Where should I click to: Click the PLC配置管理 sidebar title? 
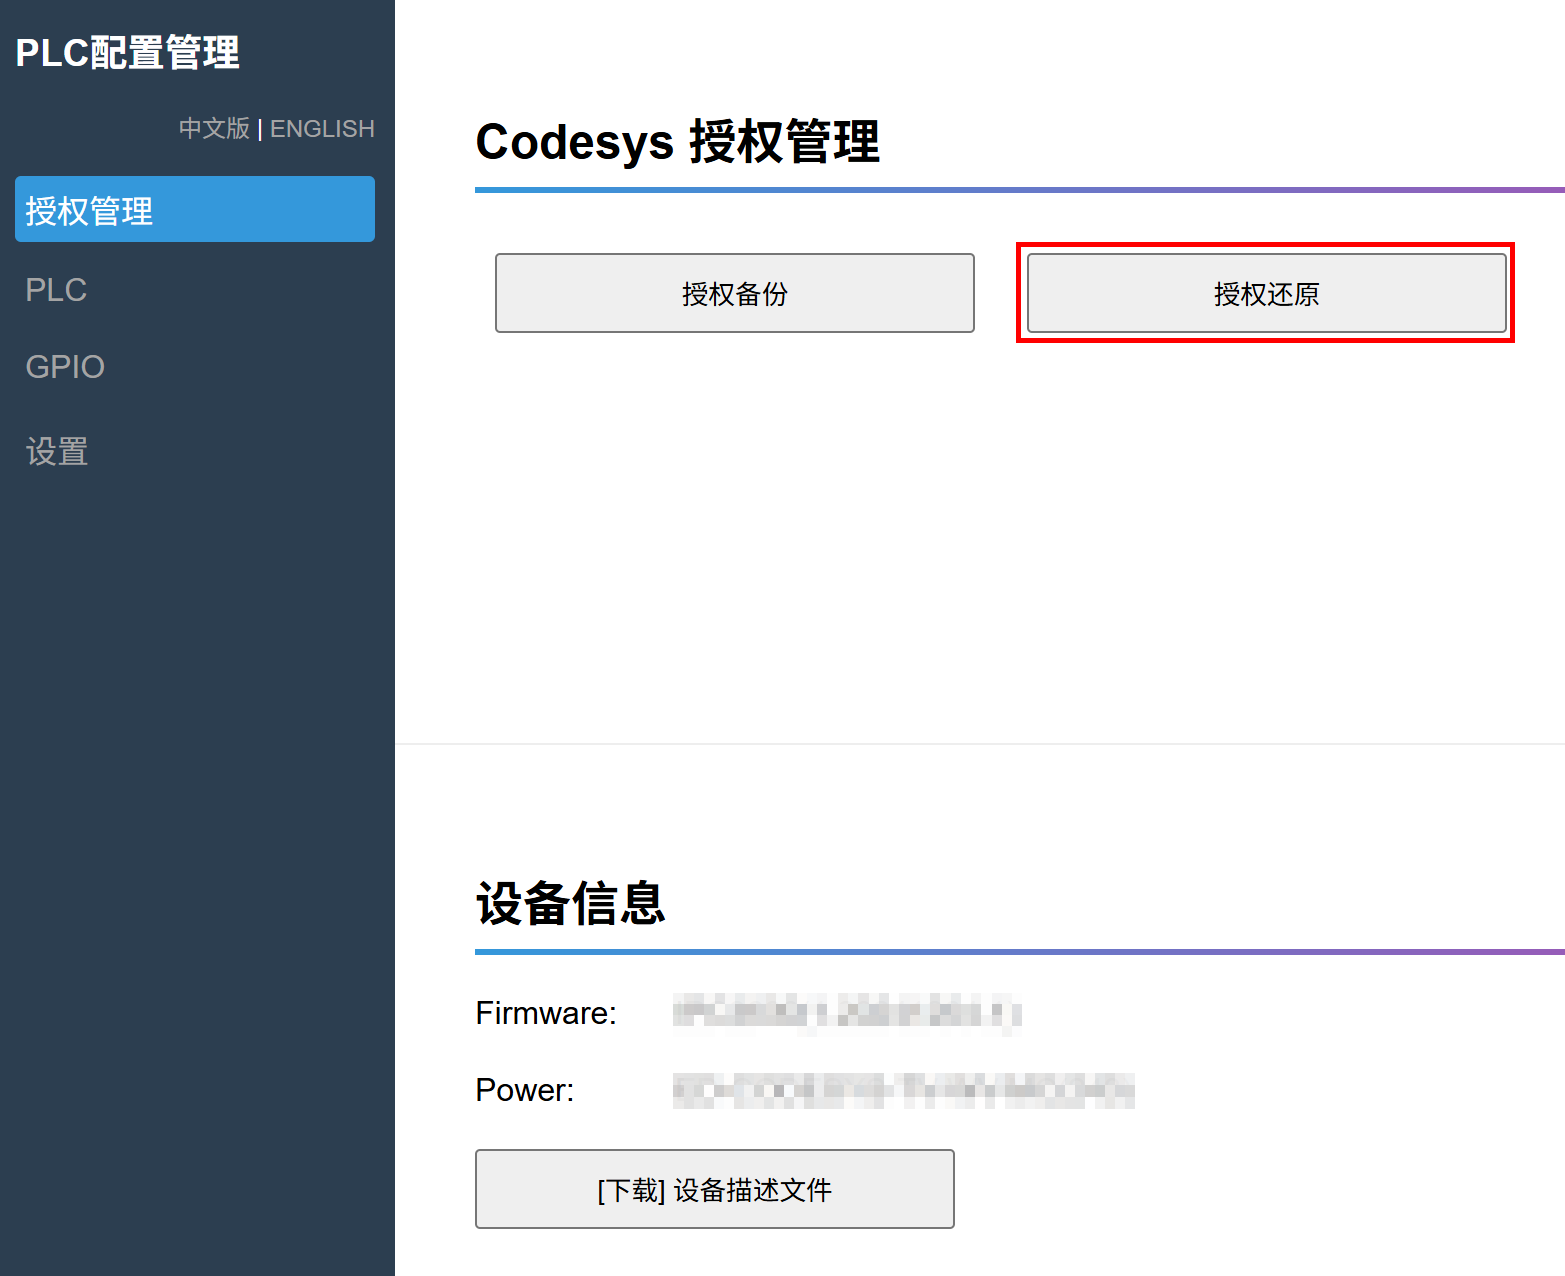coord(128,53)
